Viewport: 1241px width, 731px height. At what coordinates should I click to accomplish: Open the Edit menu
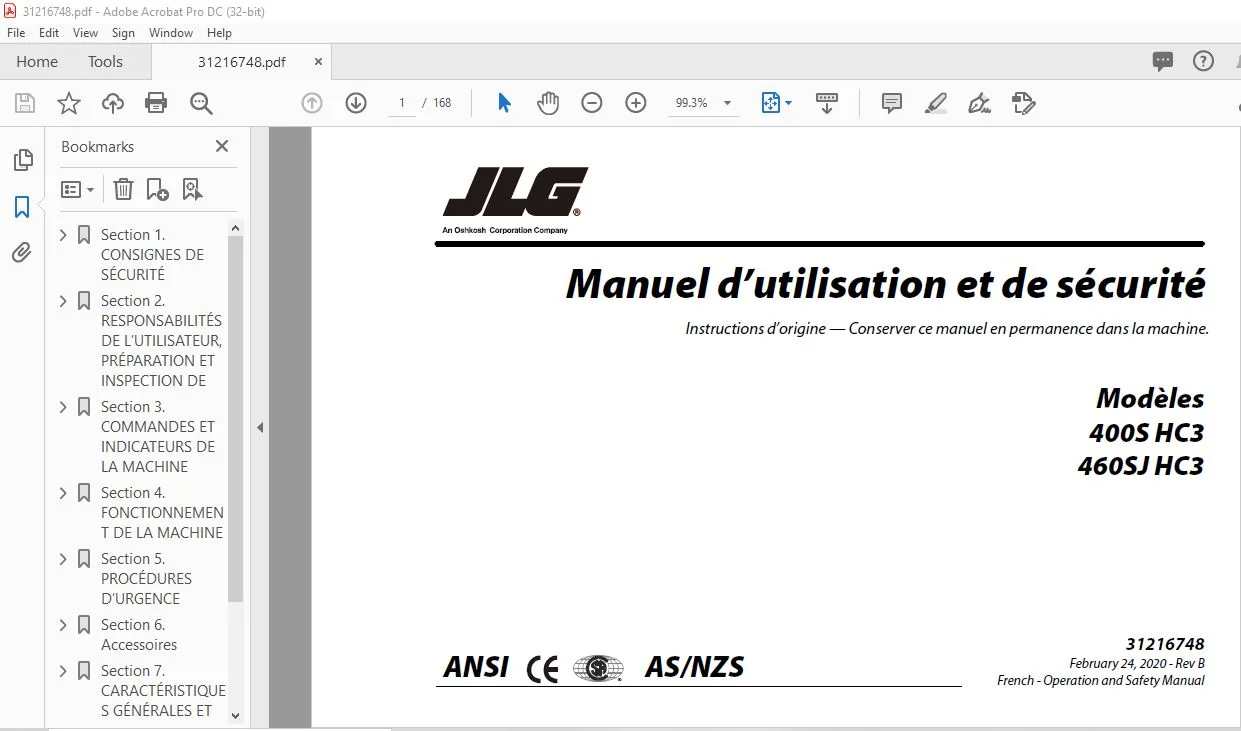point(49,33)
